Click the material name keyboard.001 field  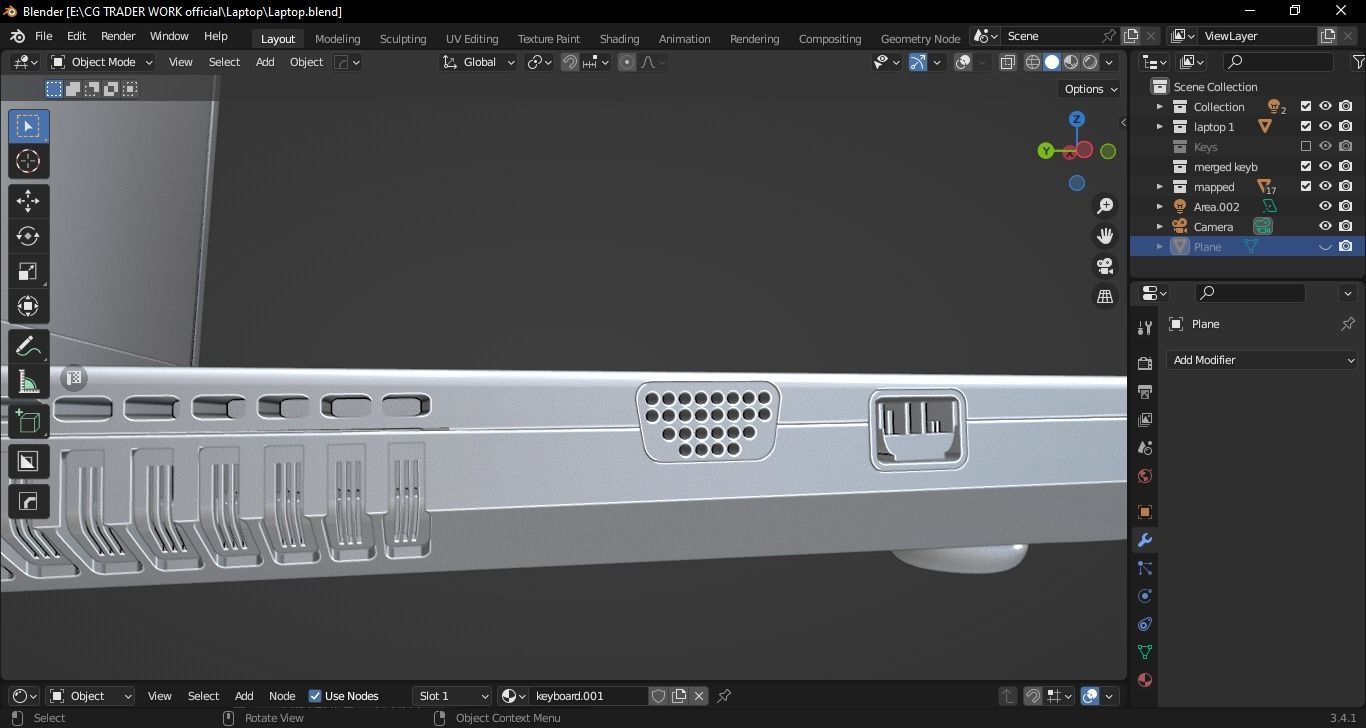point(588,696)
